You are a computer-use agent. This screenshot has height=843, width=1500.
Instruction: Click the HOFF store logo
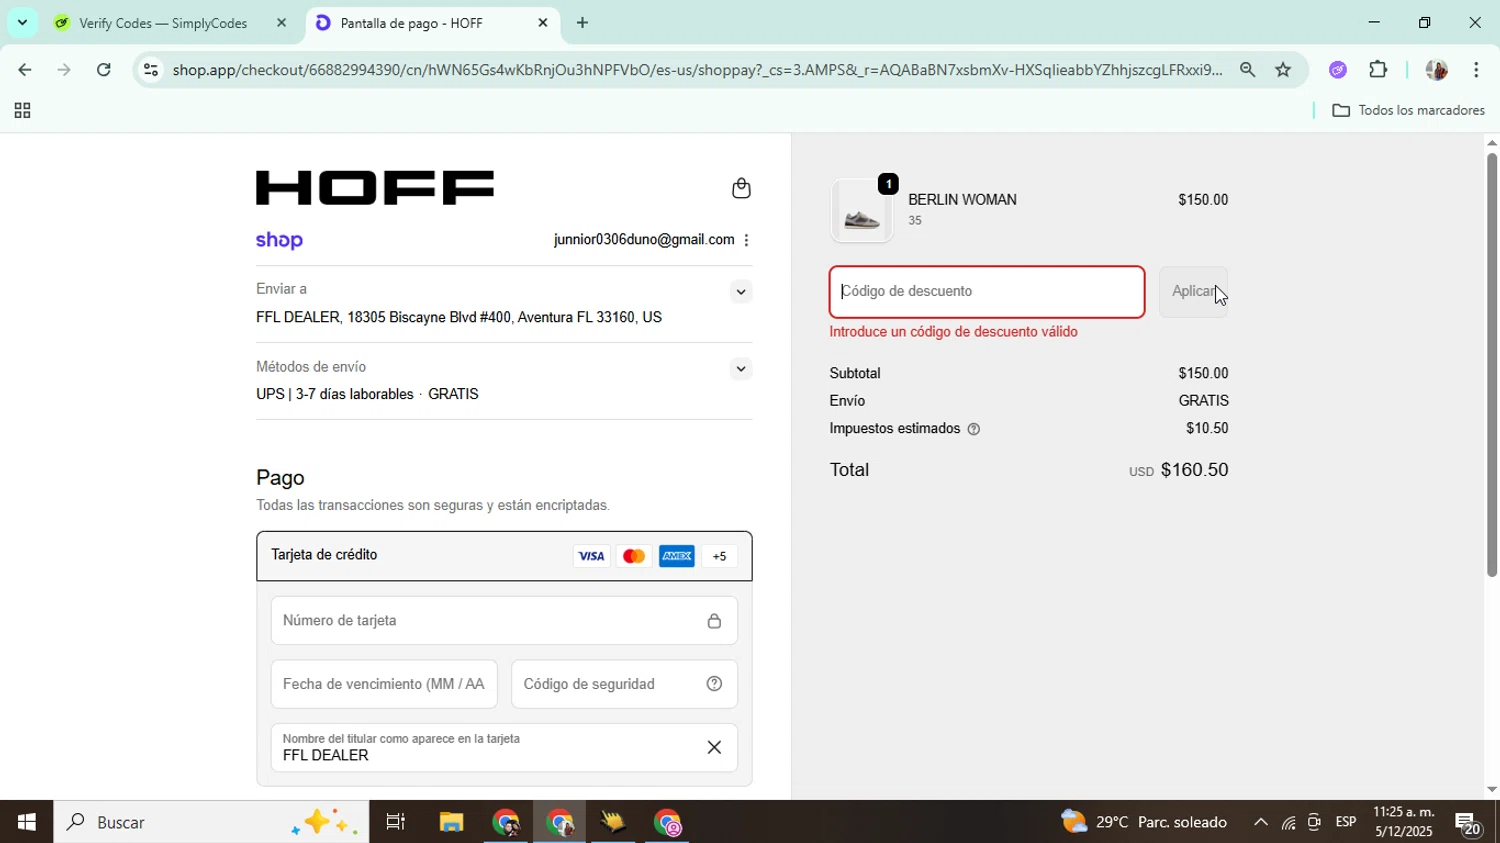click(x=375, y=188)
